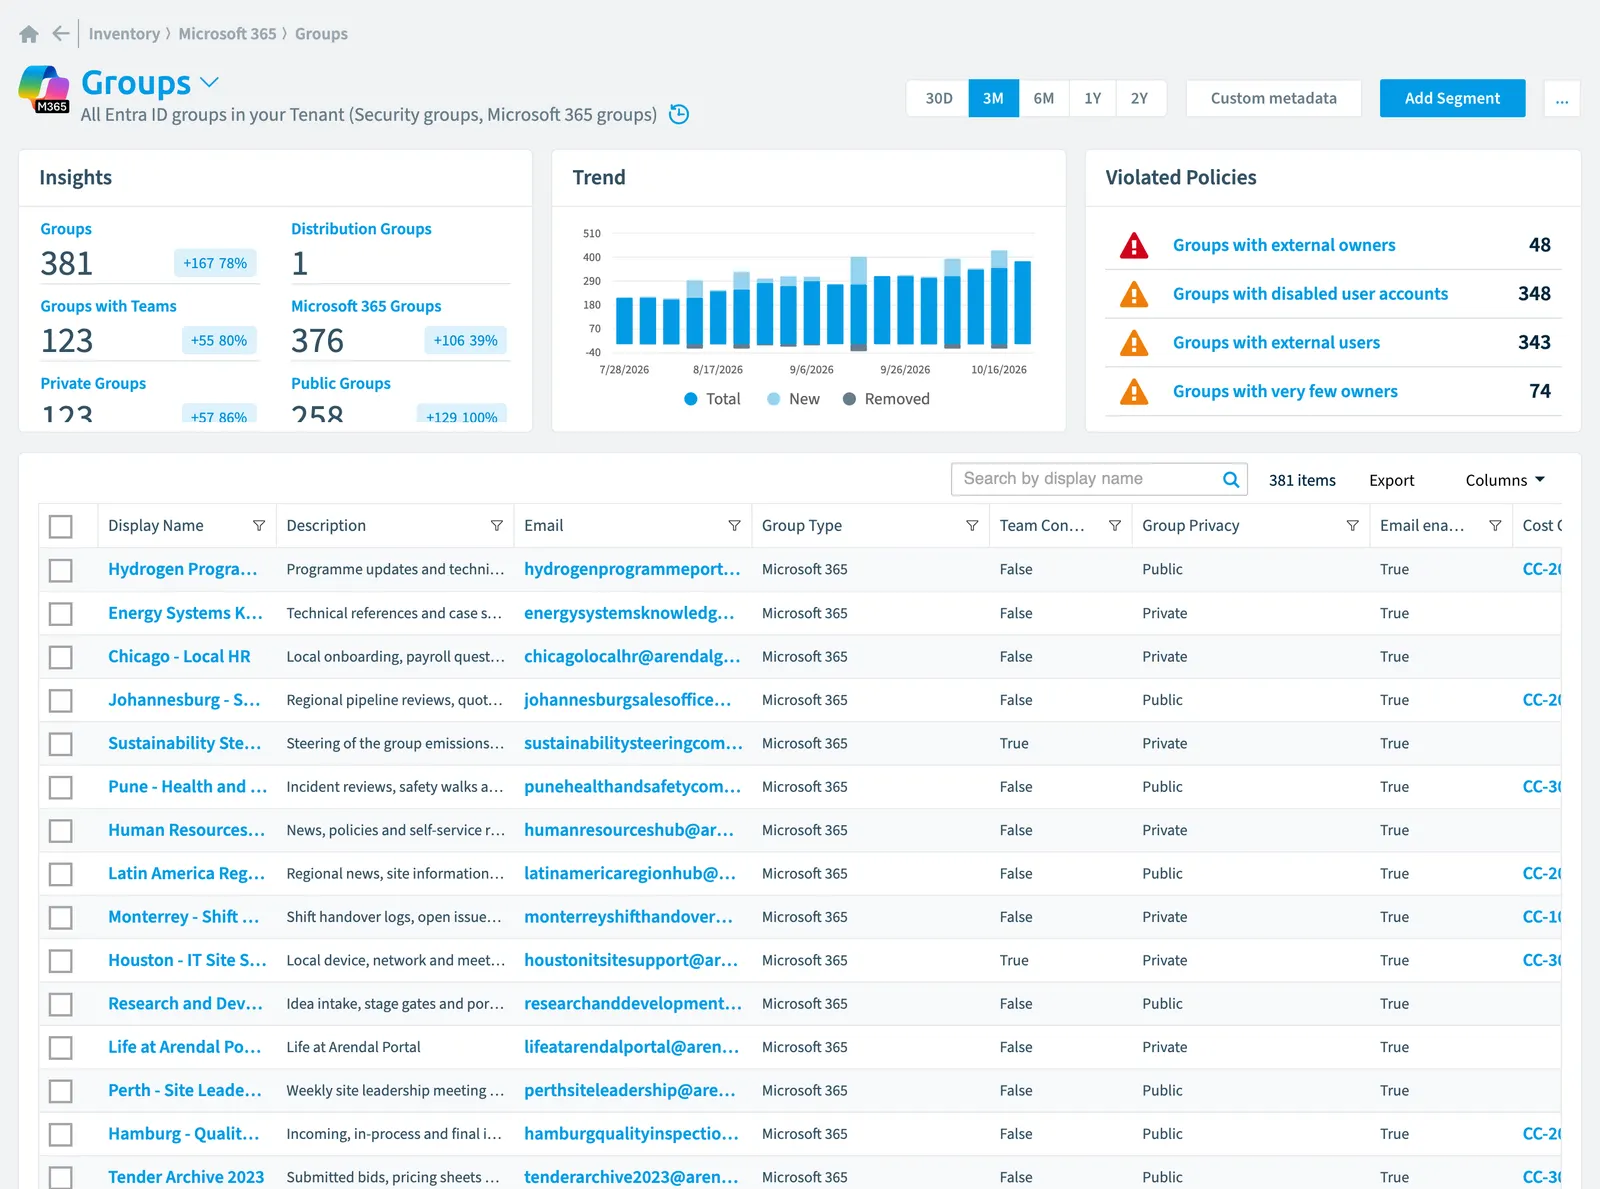Toggle the Removed legend swatch in Trend chart
This screenshot has width=1600, height=1189.
click(x=849, y=399)
